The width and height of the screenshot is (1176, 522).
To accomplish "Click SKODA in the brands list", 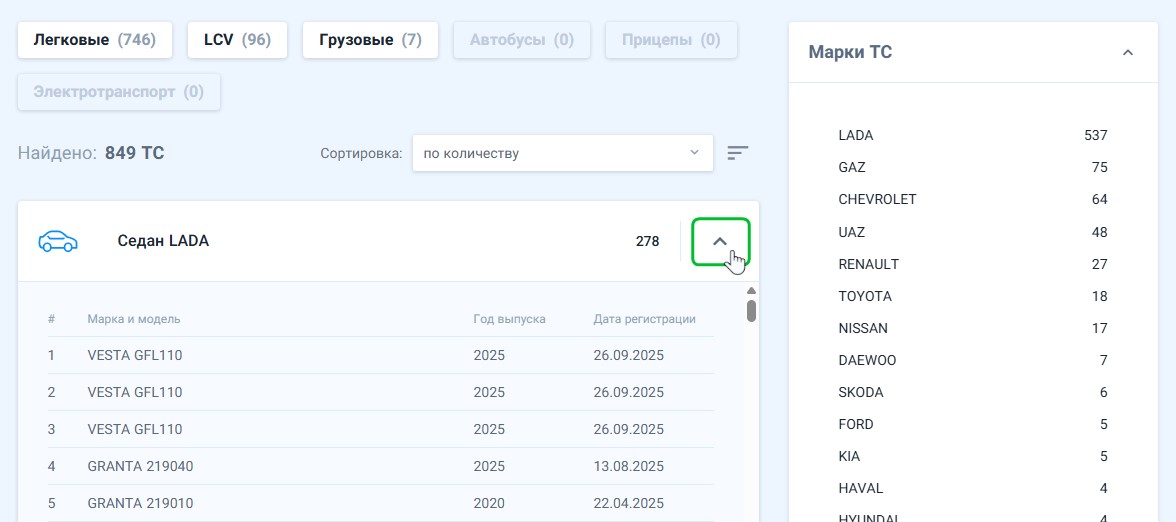I will tap(973, 392).
